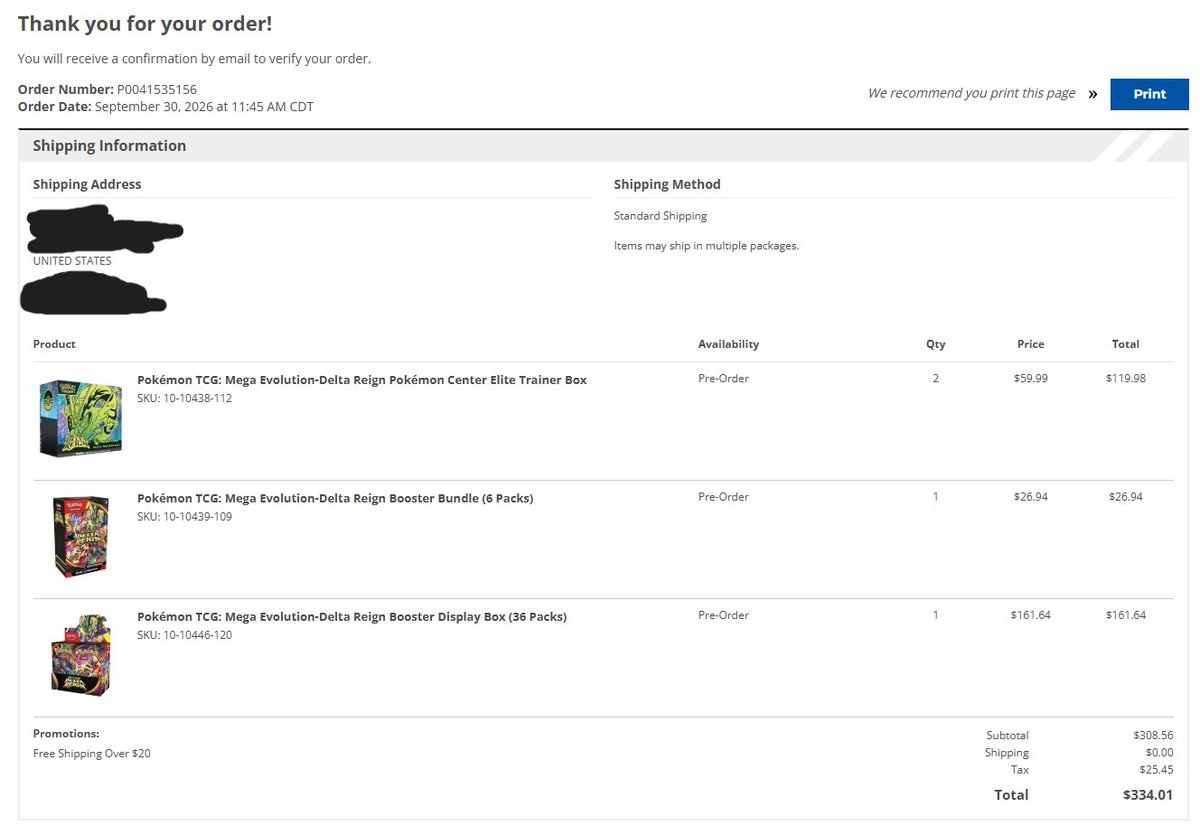The image size is (1200, 835).
Task: Click the Free Shipping Over $20 promotion
Action: coord(92,753)
